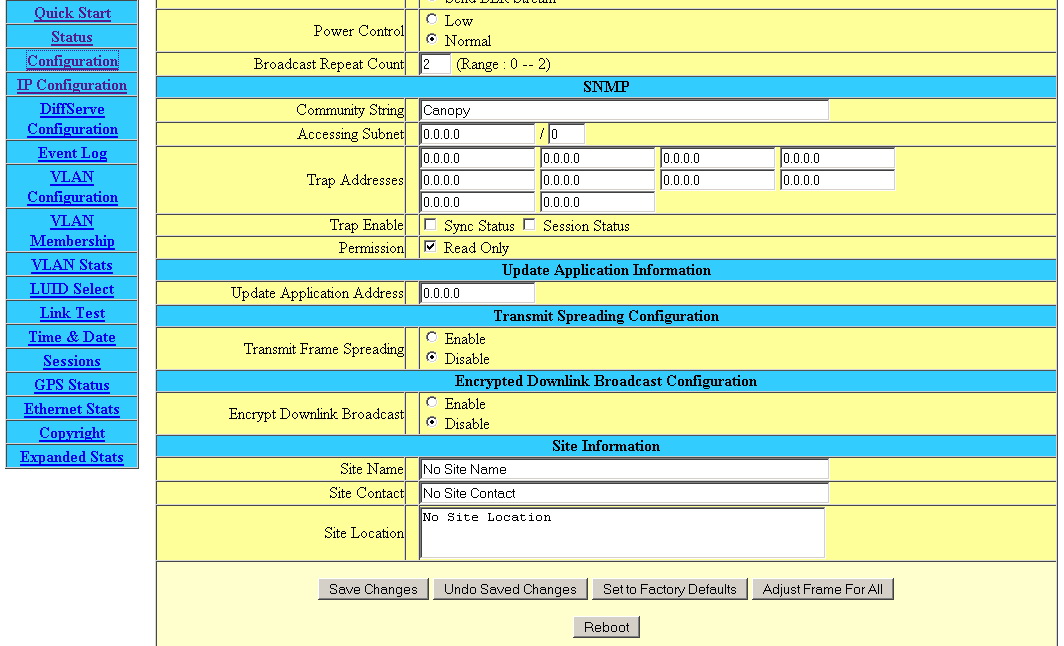Disable Transmit Frame Spreading
This screenshot has height=646, width=1064.
(432, 356)
